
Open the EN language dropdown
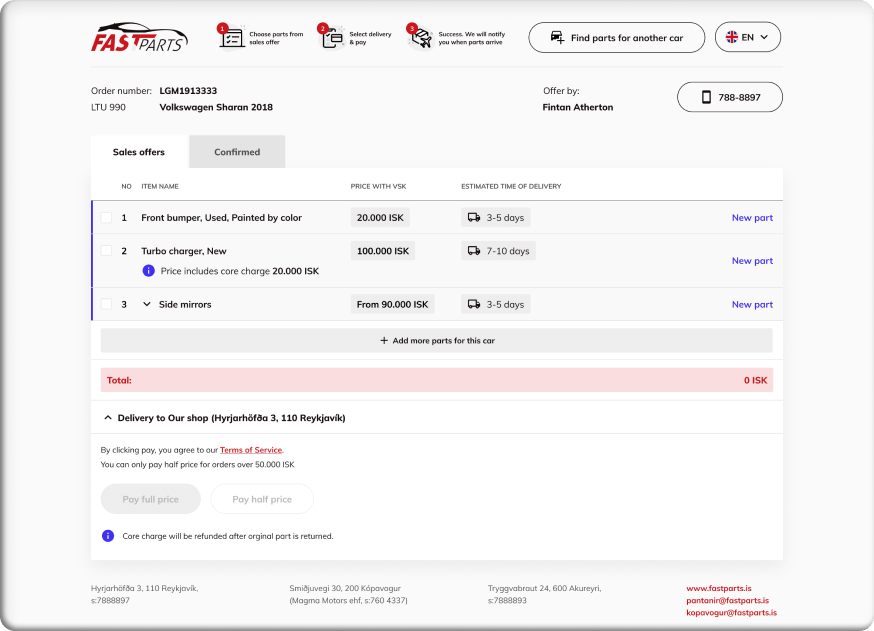(x=747, y=37)
